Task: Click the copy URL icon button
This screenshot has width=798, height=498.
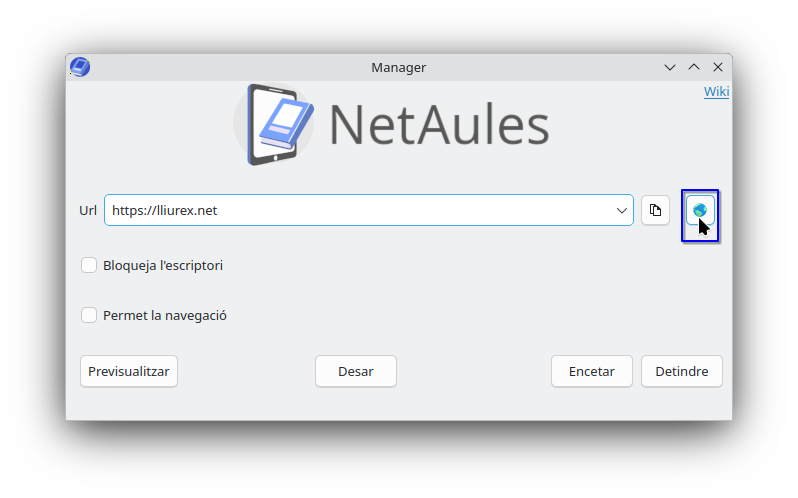Action: click(655, 210)
